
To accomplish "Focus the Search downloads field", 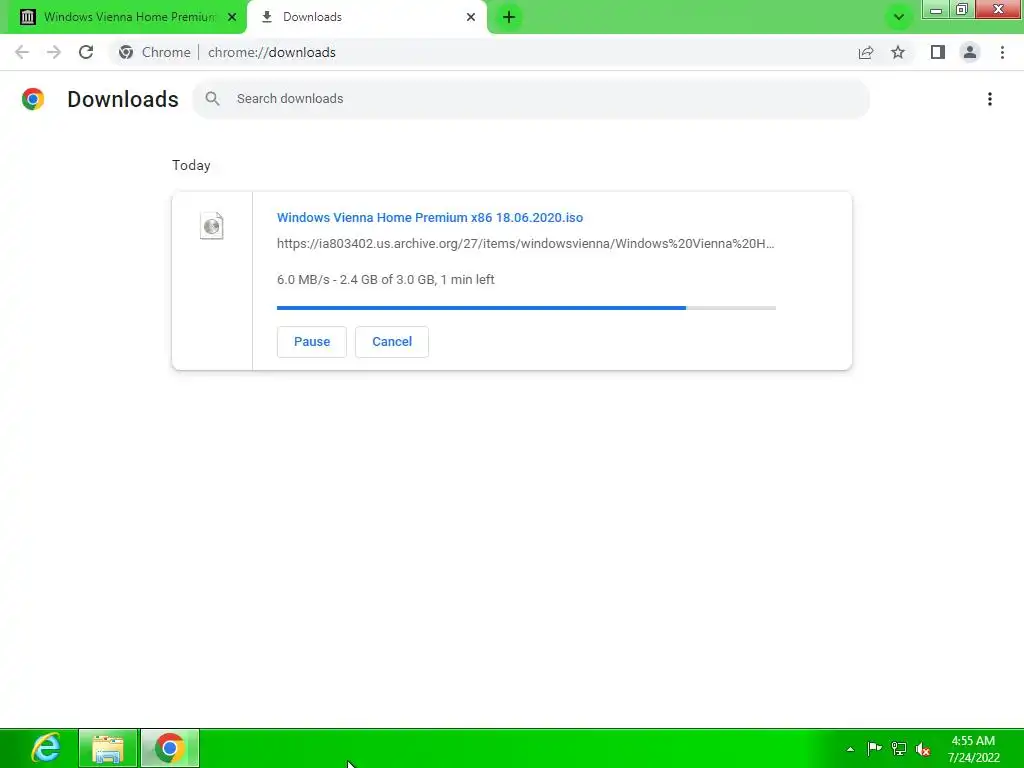I will (531, 99).
